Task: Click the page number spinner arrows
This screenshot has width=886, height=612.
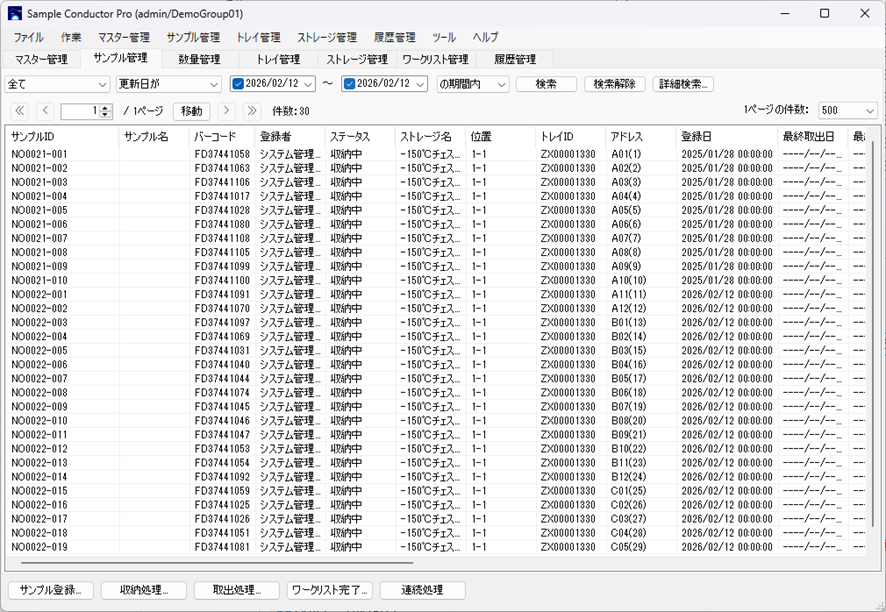Action: 106,111
